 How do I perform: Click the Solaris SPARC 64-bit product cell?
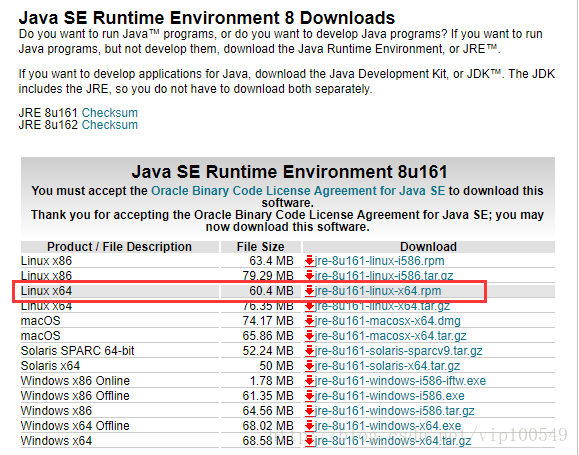coord(120,351)
